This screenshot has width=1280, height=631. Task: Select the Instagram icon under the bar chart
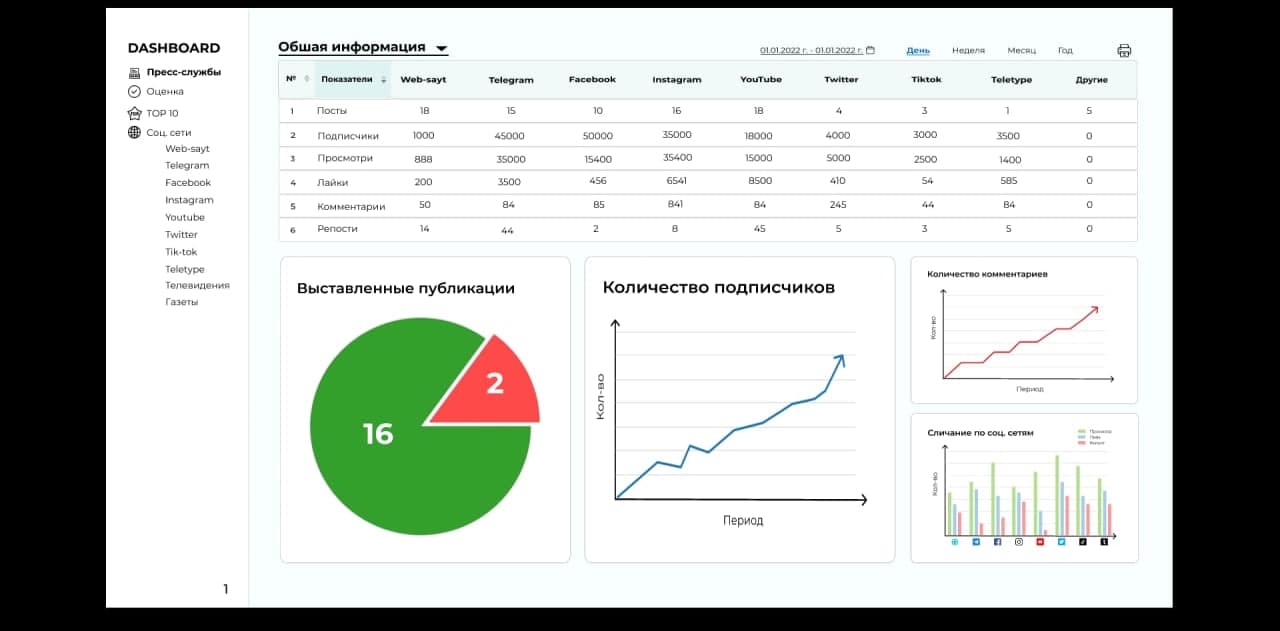1019,541
